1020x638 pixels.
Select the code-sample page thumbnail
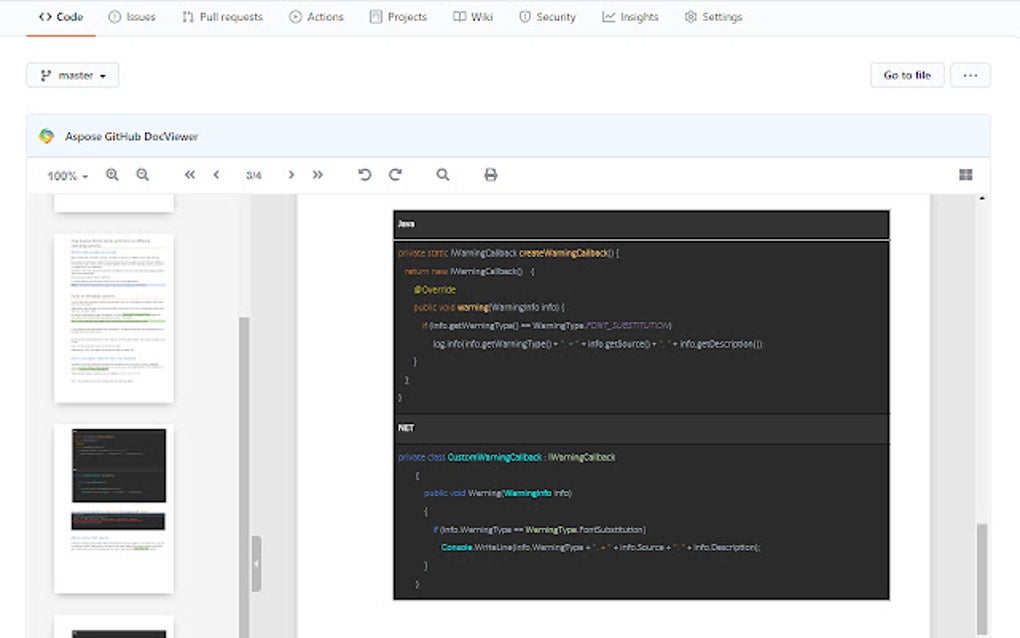pyautogui.click(x=113, y=510)
